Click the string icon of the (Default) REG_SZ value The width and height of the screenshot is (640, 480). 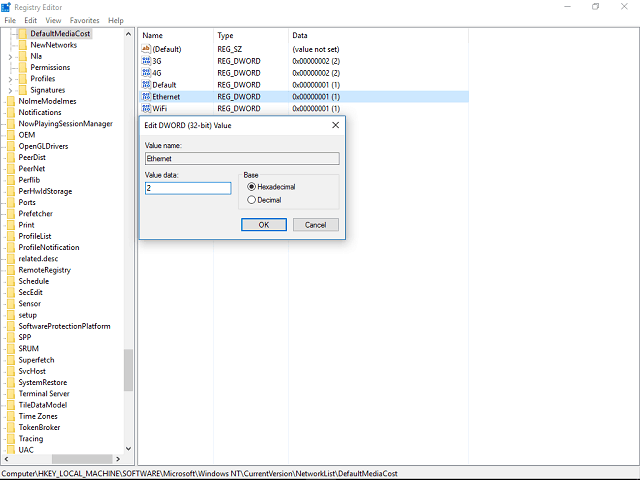(146, 49)
